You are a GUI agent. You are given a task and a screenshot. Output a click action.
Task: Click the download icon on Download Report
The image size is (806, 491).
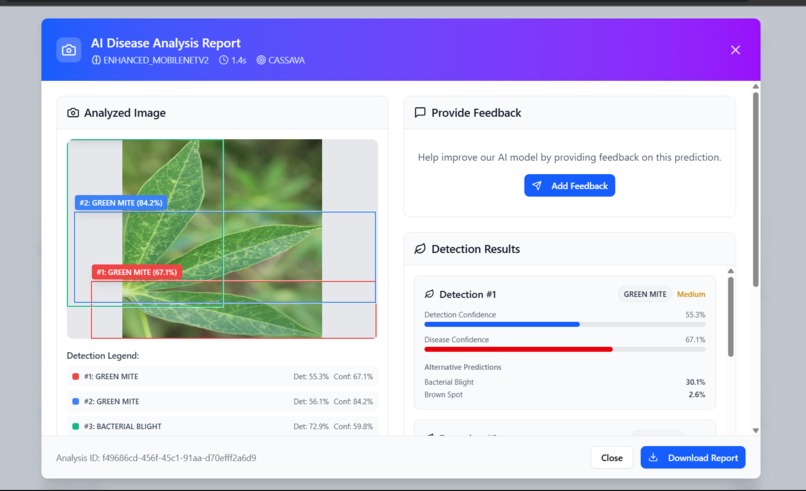[x=653, y=457]
